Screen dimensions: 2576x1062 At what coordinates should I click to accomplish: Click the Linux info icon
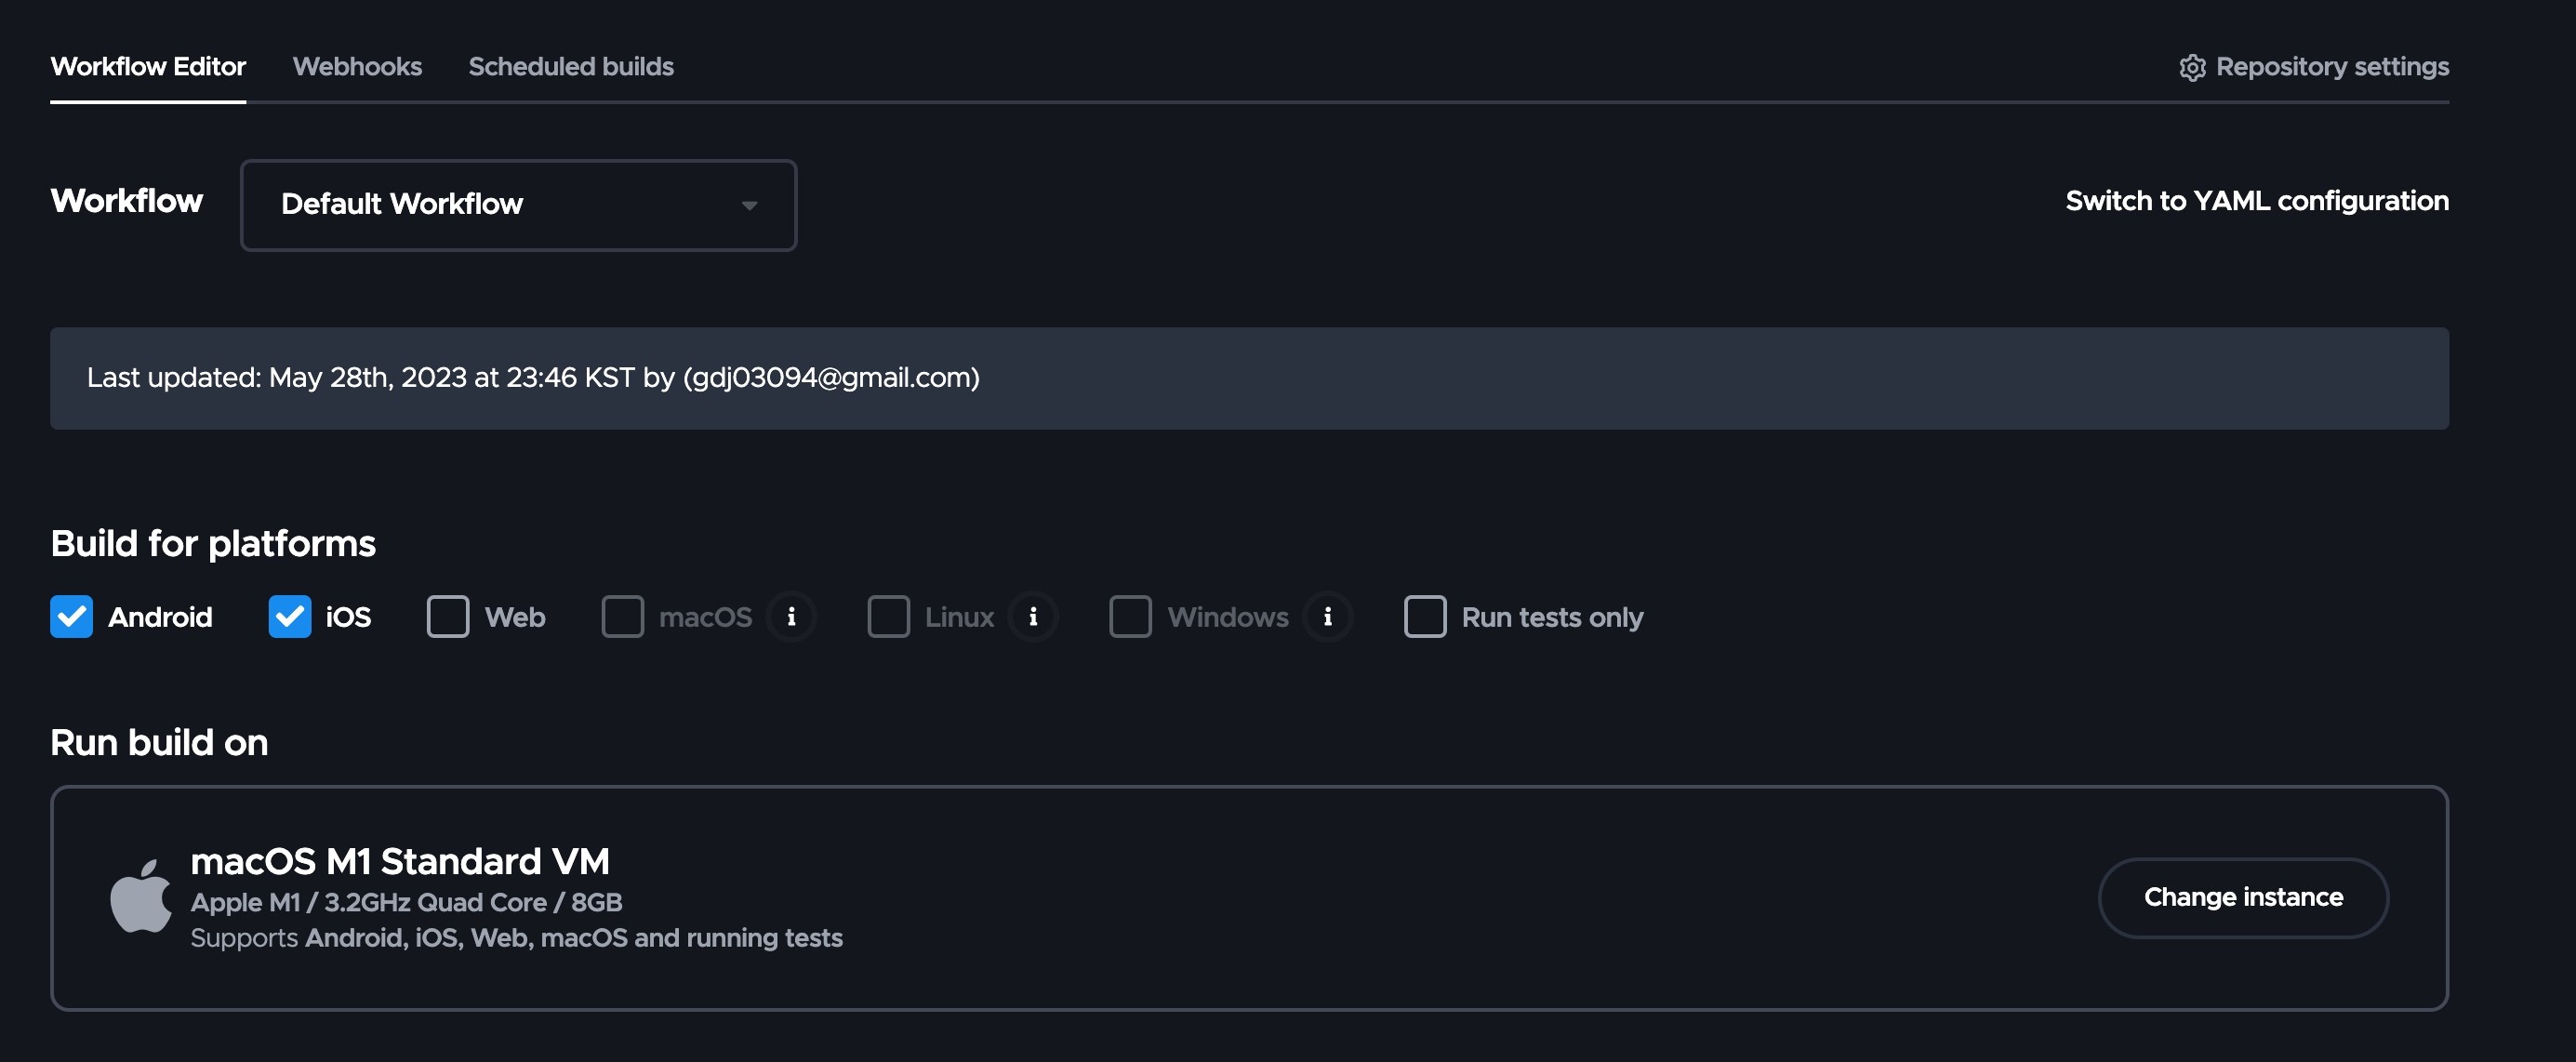pyautogui.click(x=1033, y=617)
